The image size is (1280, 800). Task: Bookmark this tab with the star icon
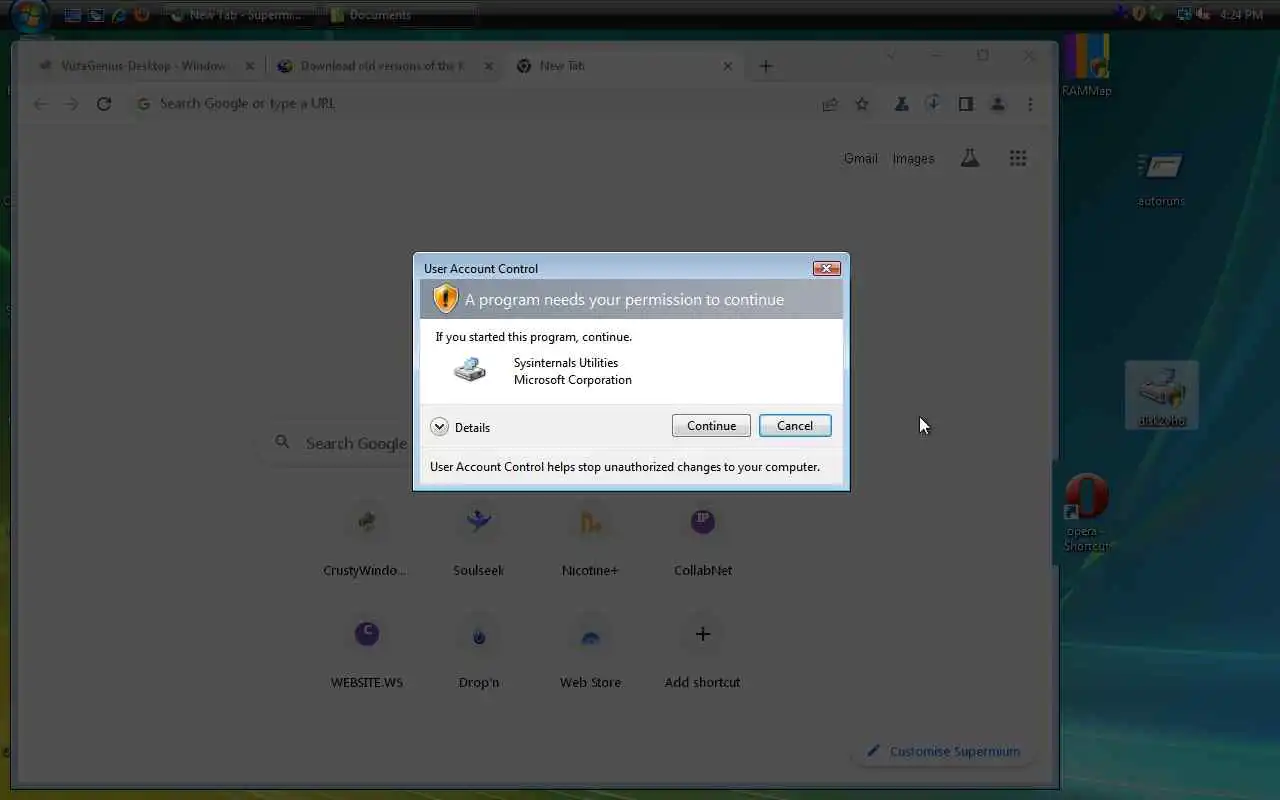[862, 104]
